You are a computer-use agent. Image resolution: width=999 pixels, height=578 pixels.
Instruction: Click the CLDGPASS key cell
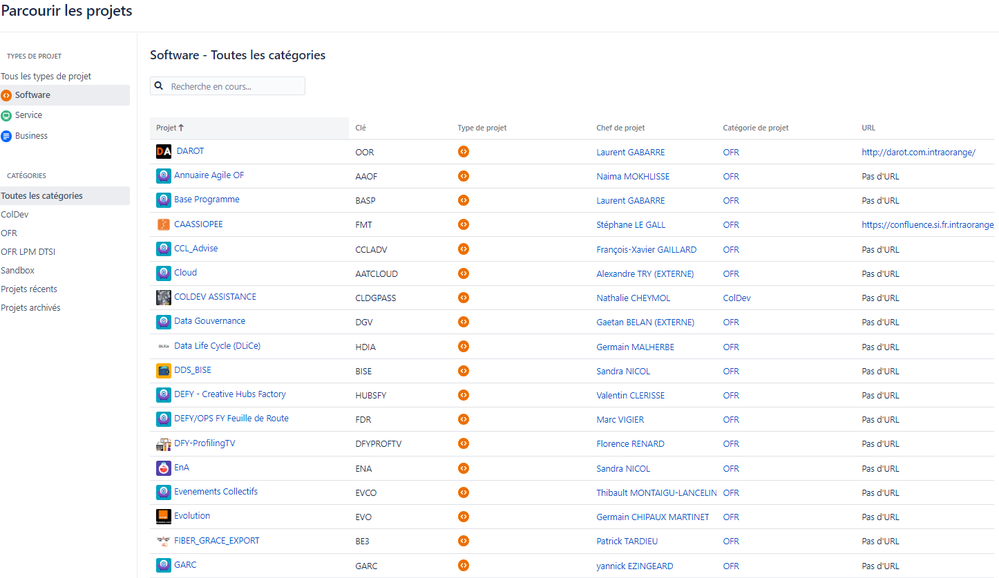click(x=375, y=298)
